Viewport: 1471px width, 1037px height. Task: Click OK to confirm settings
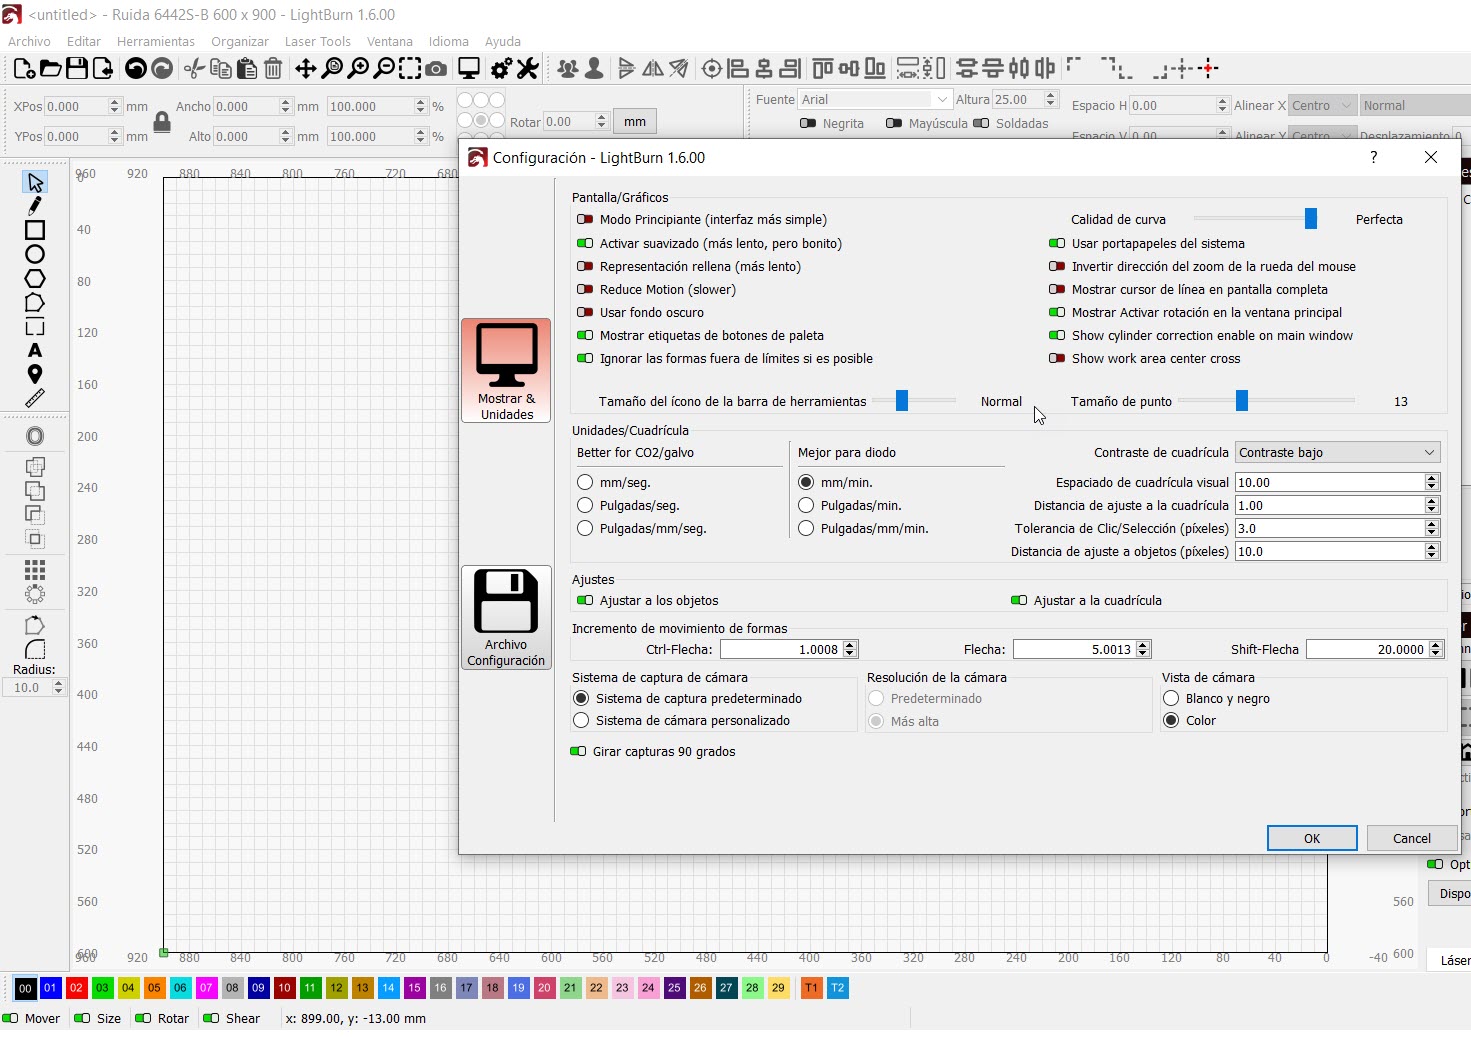(1312, 838)
